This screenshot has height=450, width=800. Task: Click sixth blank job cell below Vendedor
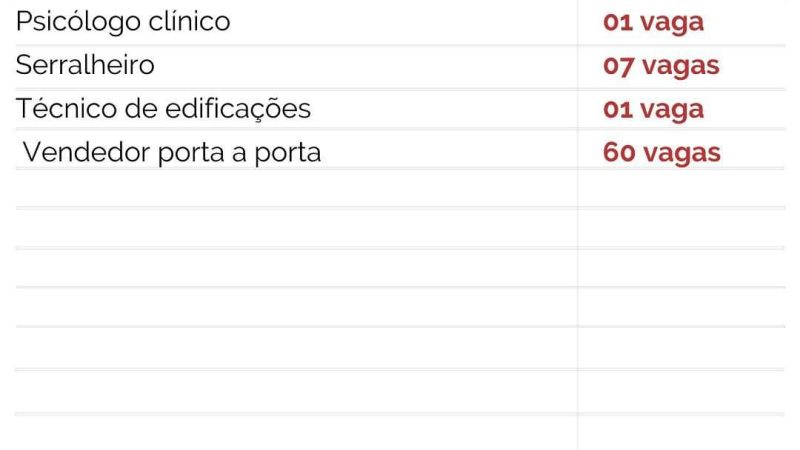pyautogui.click(x=295, y=392)
